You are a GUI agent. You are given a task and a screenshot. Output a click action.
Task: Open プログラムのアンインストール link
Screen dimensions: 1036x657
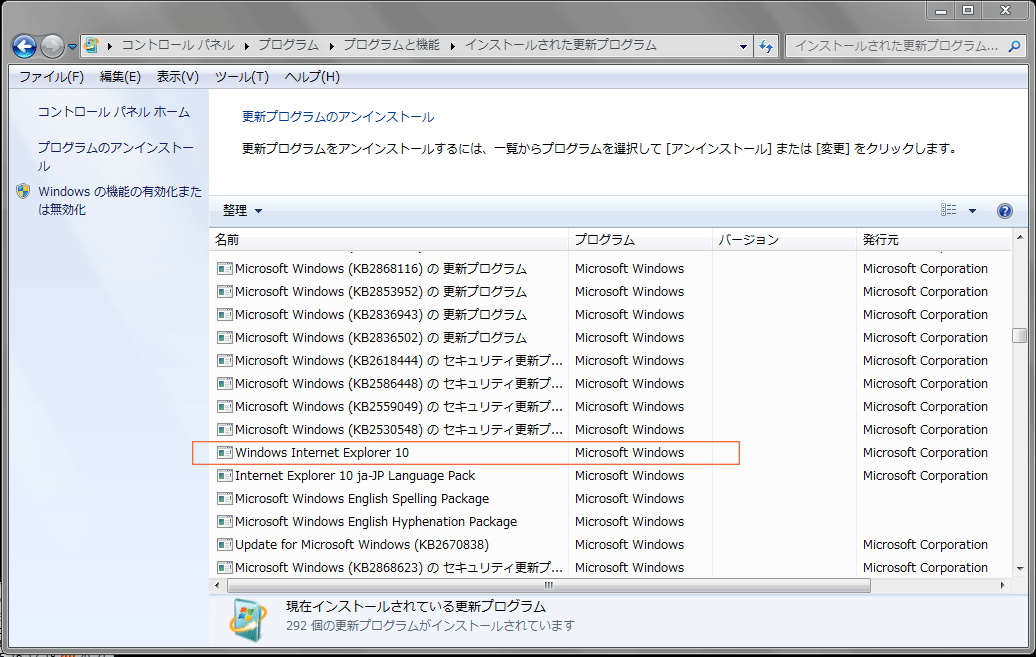coord(116,157)
